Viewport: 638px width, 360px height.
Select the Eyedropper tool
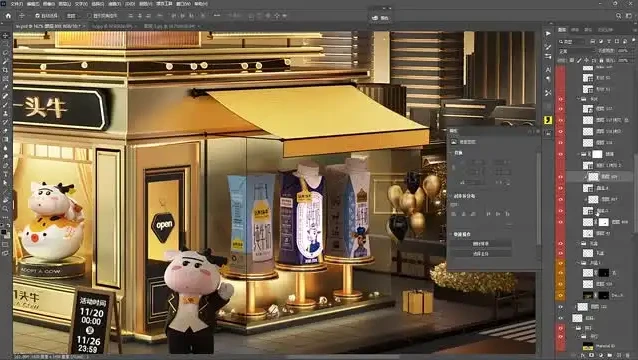[x=5, y=87]
